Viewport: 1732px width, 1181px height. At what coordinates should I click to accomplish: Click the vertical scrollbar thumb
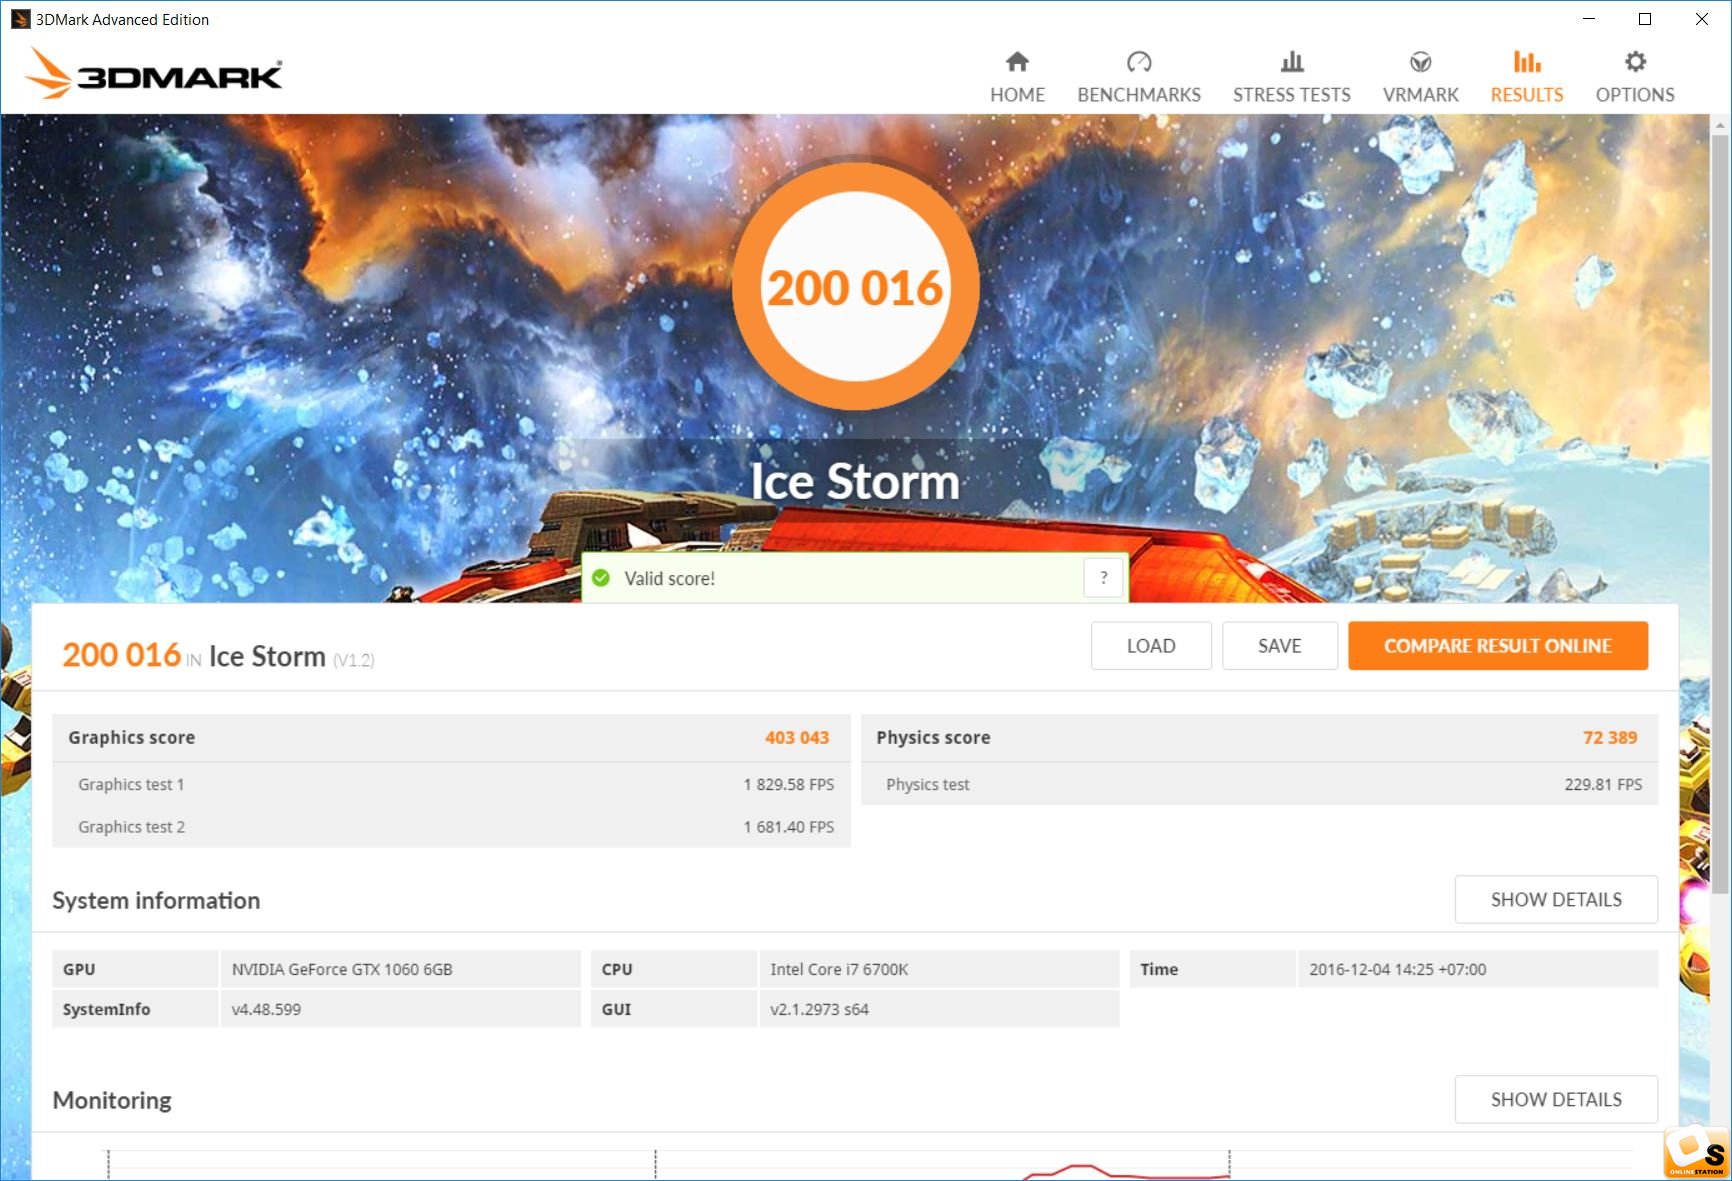1720,514
